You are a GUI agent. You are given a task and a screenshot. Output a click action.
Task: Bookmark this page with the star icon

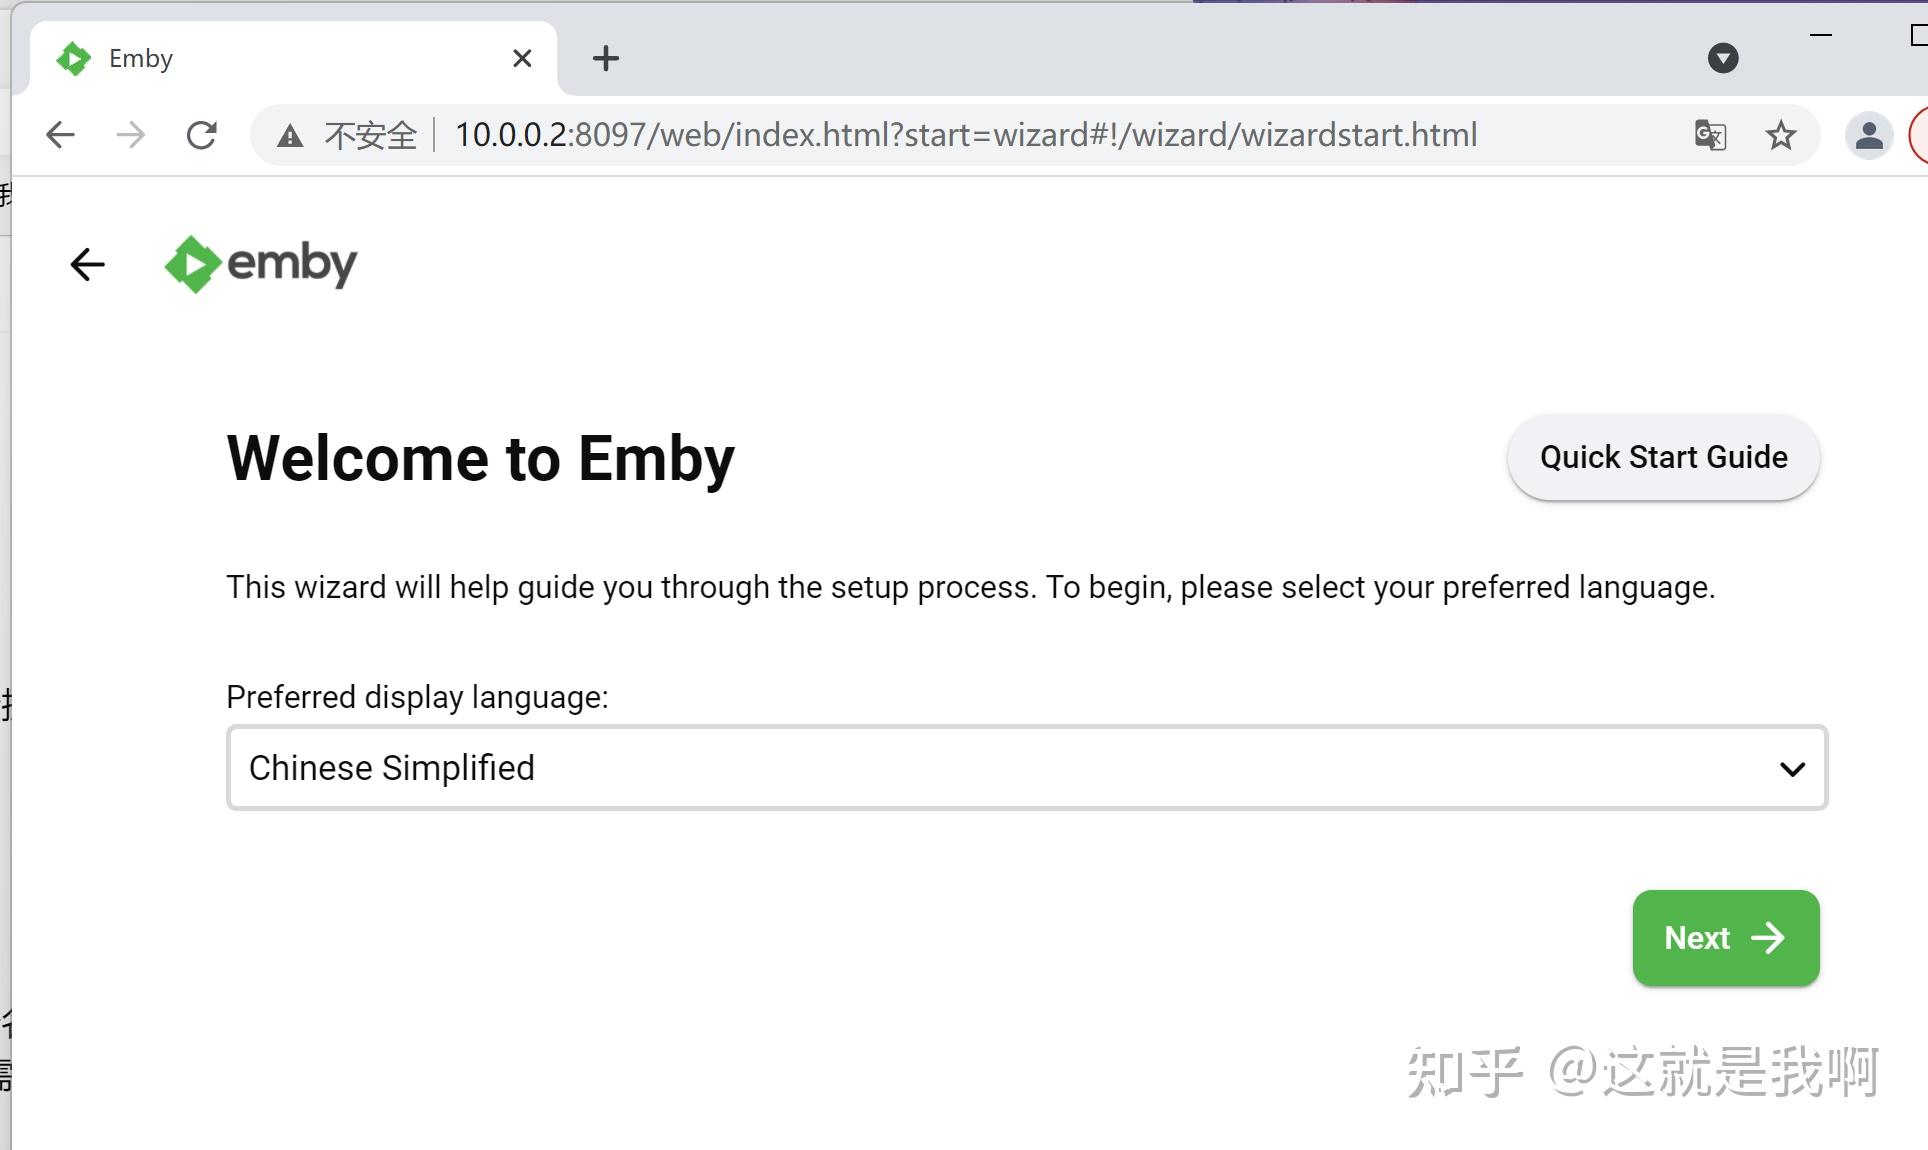pyautogui.click(x=1780, y=135)
